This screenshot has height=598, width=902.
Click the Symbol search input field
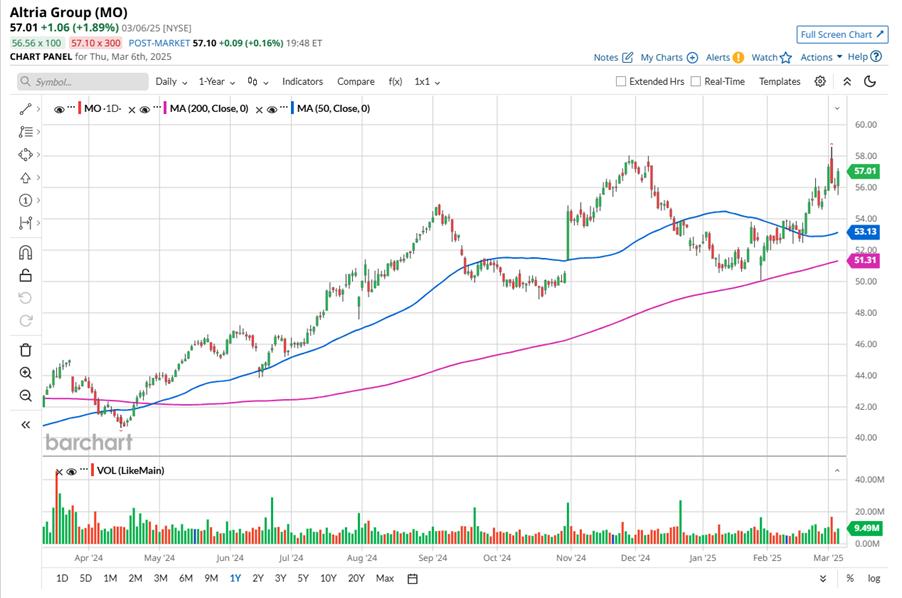point(82,82)
